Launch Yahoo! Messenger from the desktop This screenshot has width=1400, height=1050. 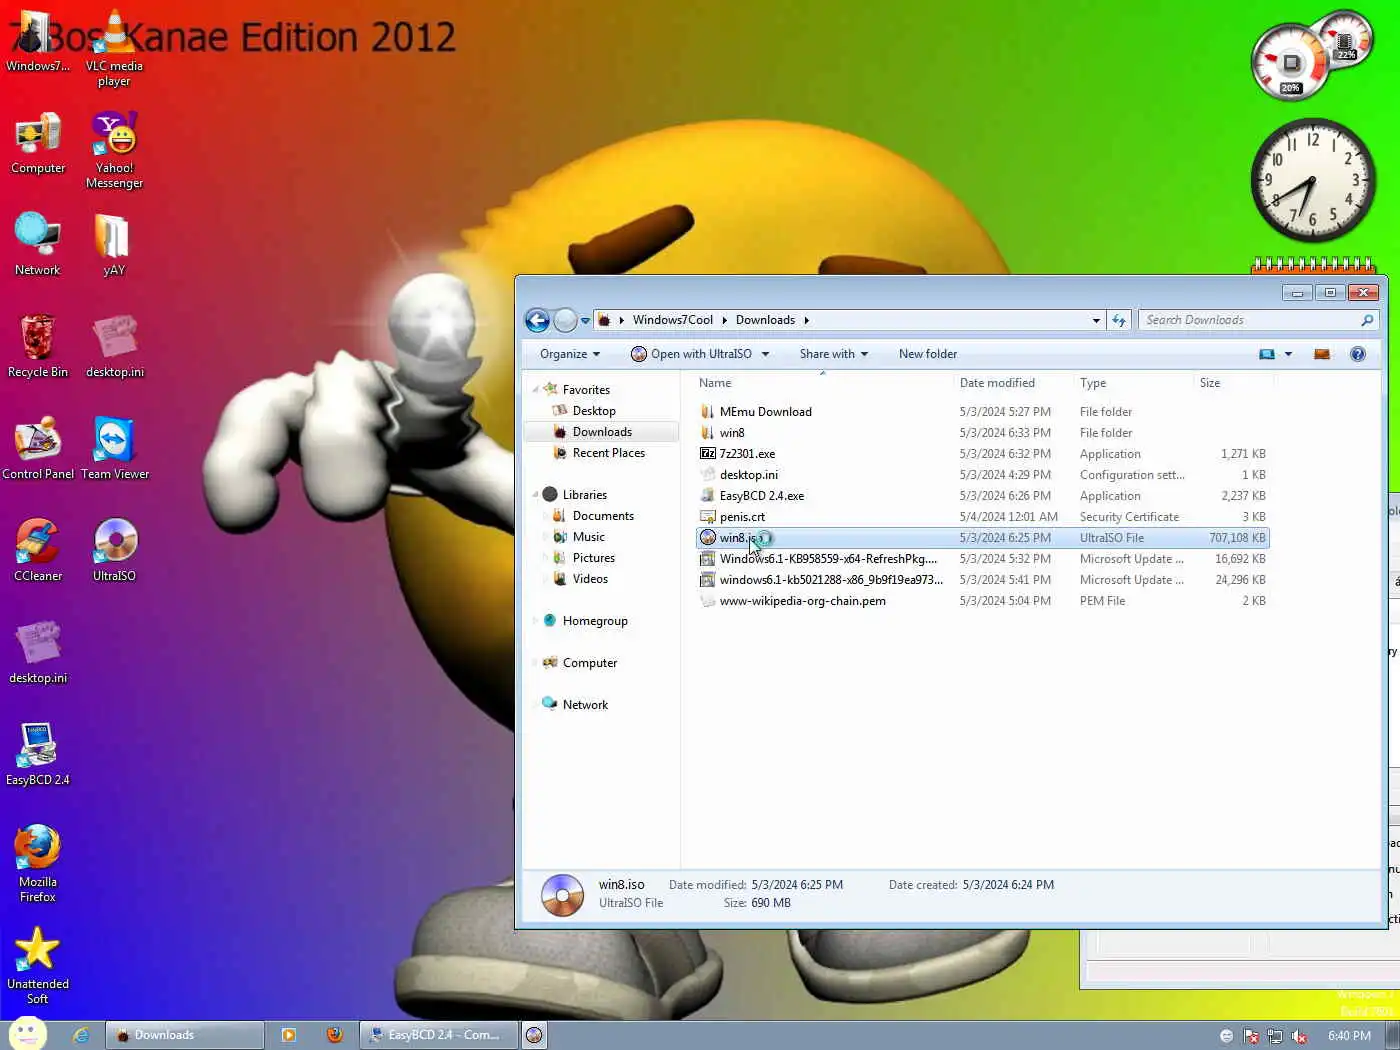click(114, 150)
